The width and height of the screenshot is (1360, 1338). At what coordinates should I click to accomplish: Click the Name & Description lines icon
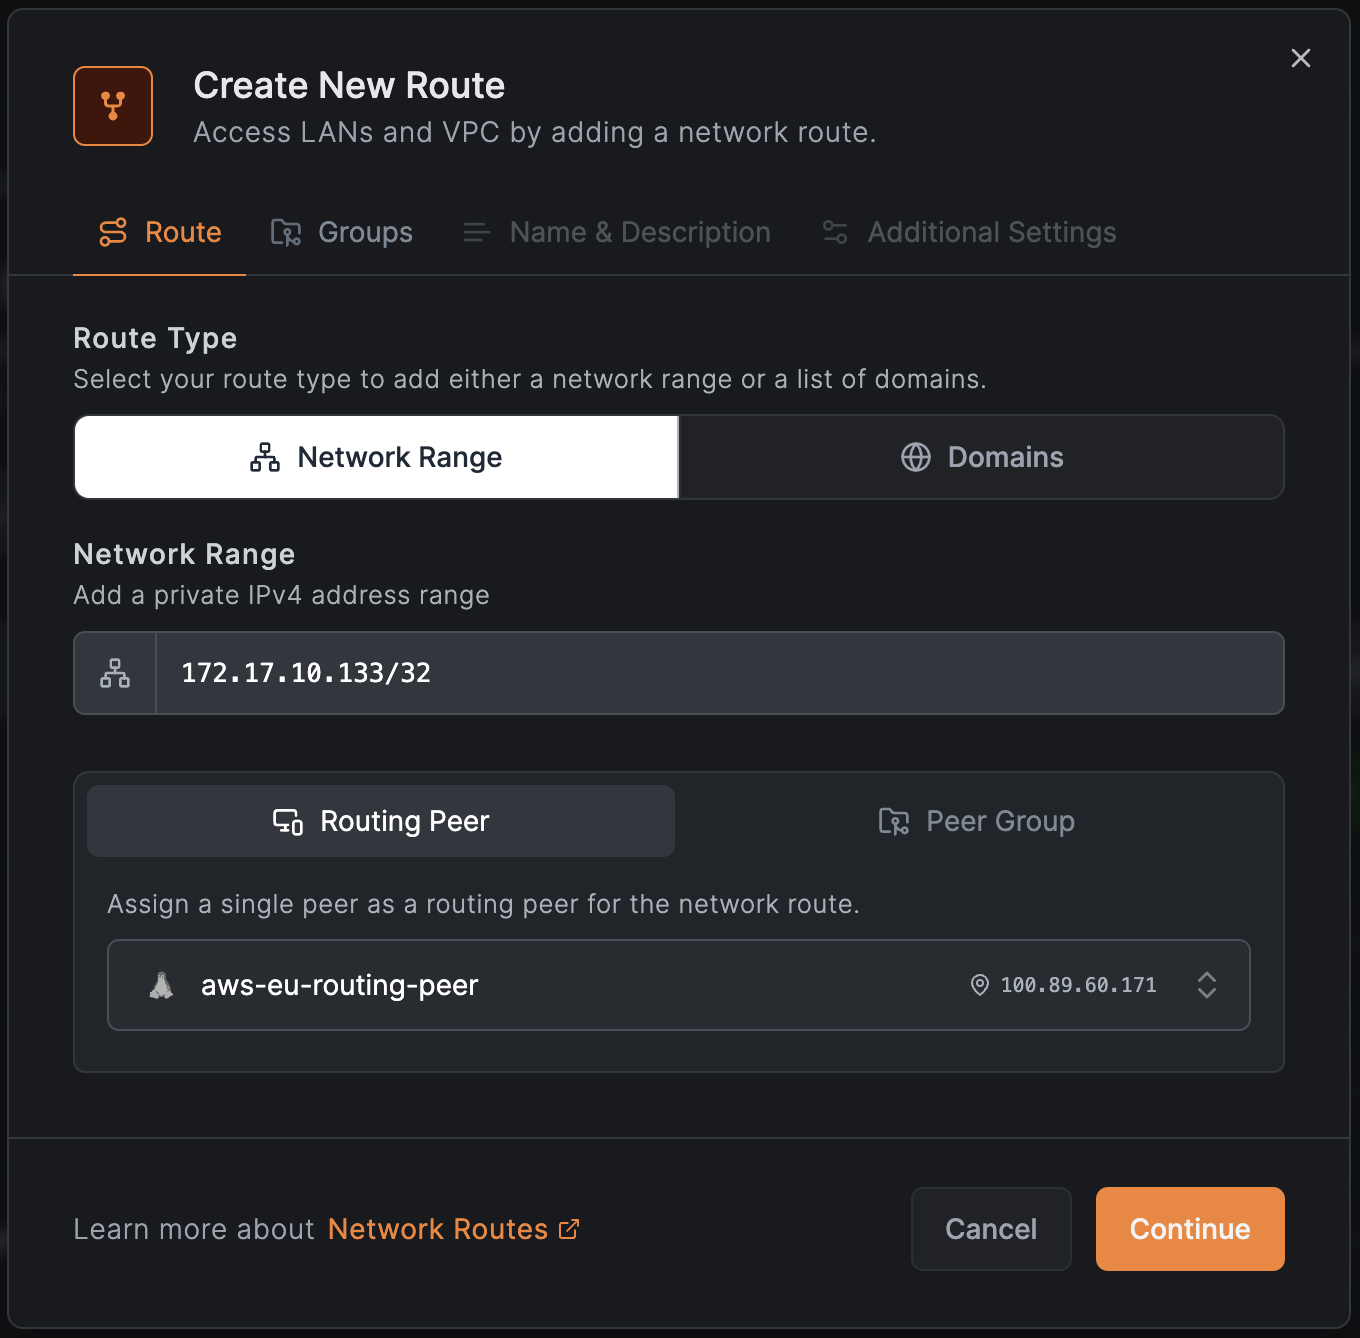tap(476, 232)
